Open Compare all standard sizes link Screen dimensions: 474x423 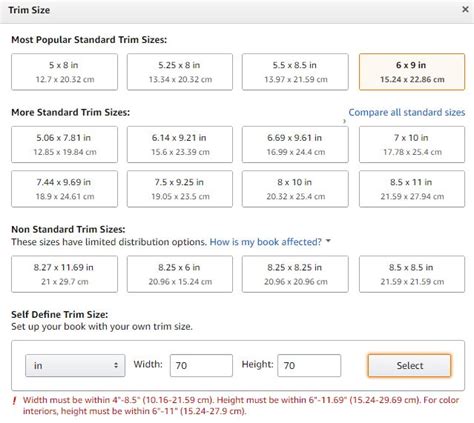pyautogui.click(x=407, y=112)
